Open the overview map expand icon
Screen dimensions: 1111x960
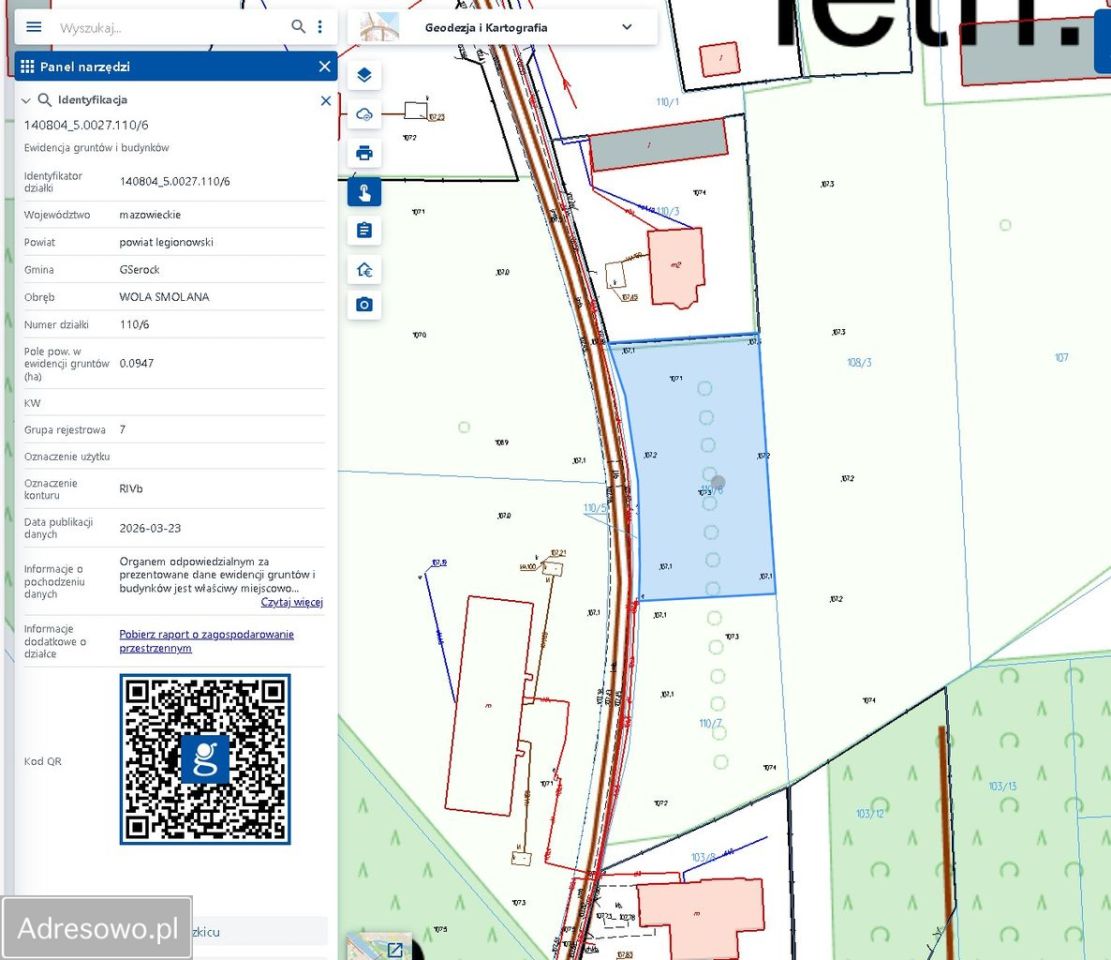(395, 949)
